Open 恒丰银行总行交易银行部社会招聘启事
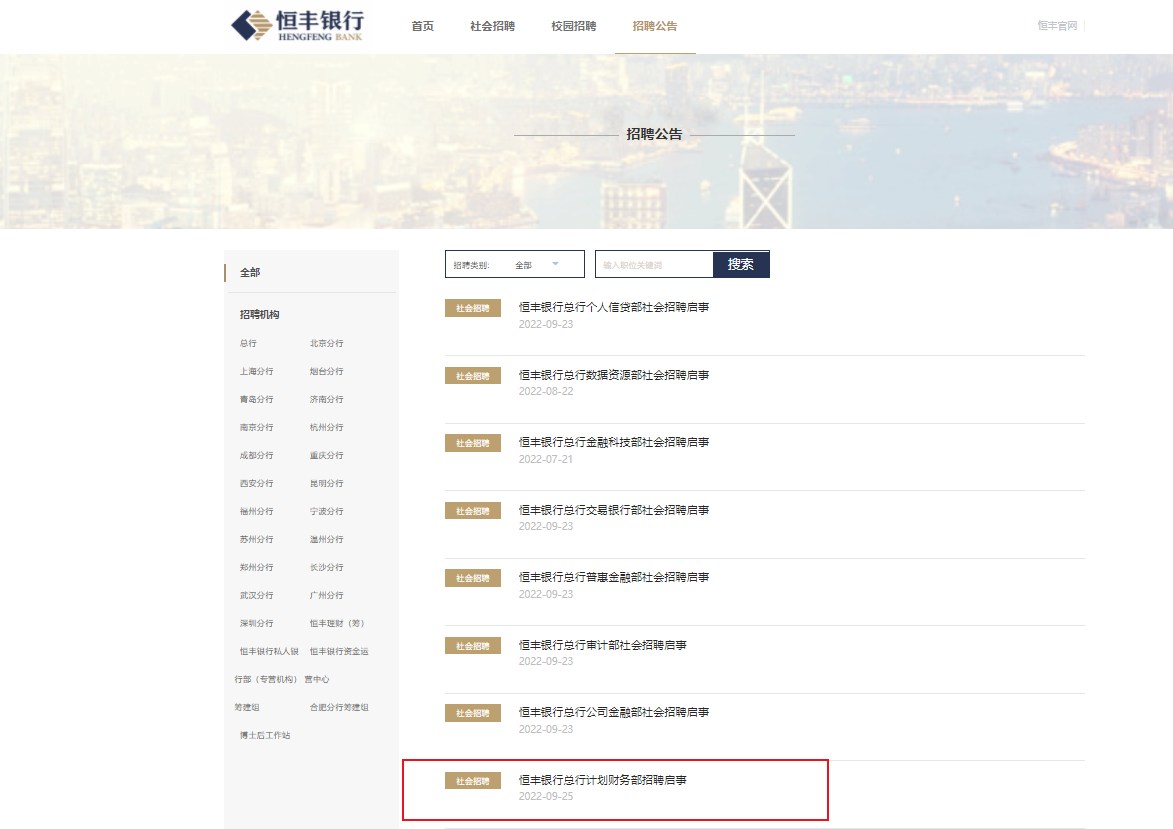The image size is (1173, 829). click(x=613, y=510)
